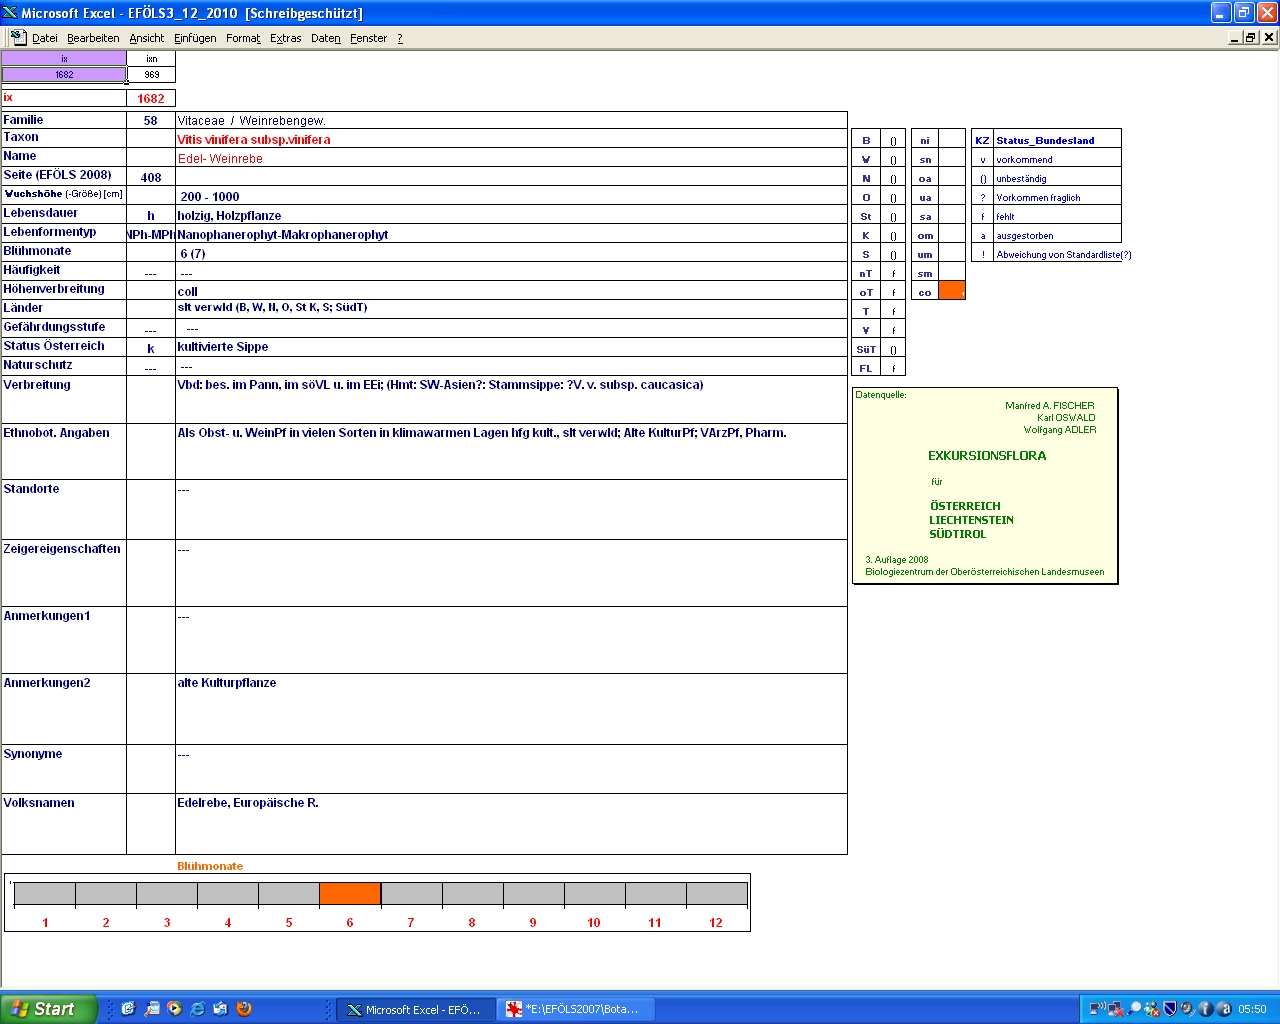The image size is (1280, 1024).
Task: Click the Ethnobot. Angaben description text
Action: 482,433
